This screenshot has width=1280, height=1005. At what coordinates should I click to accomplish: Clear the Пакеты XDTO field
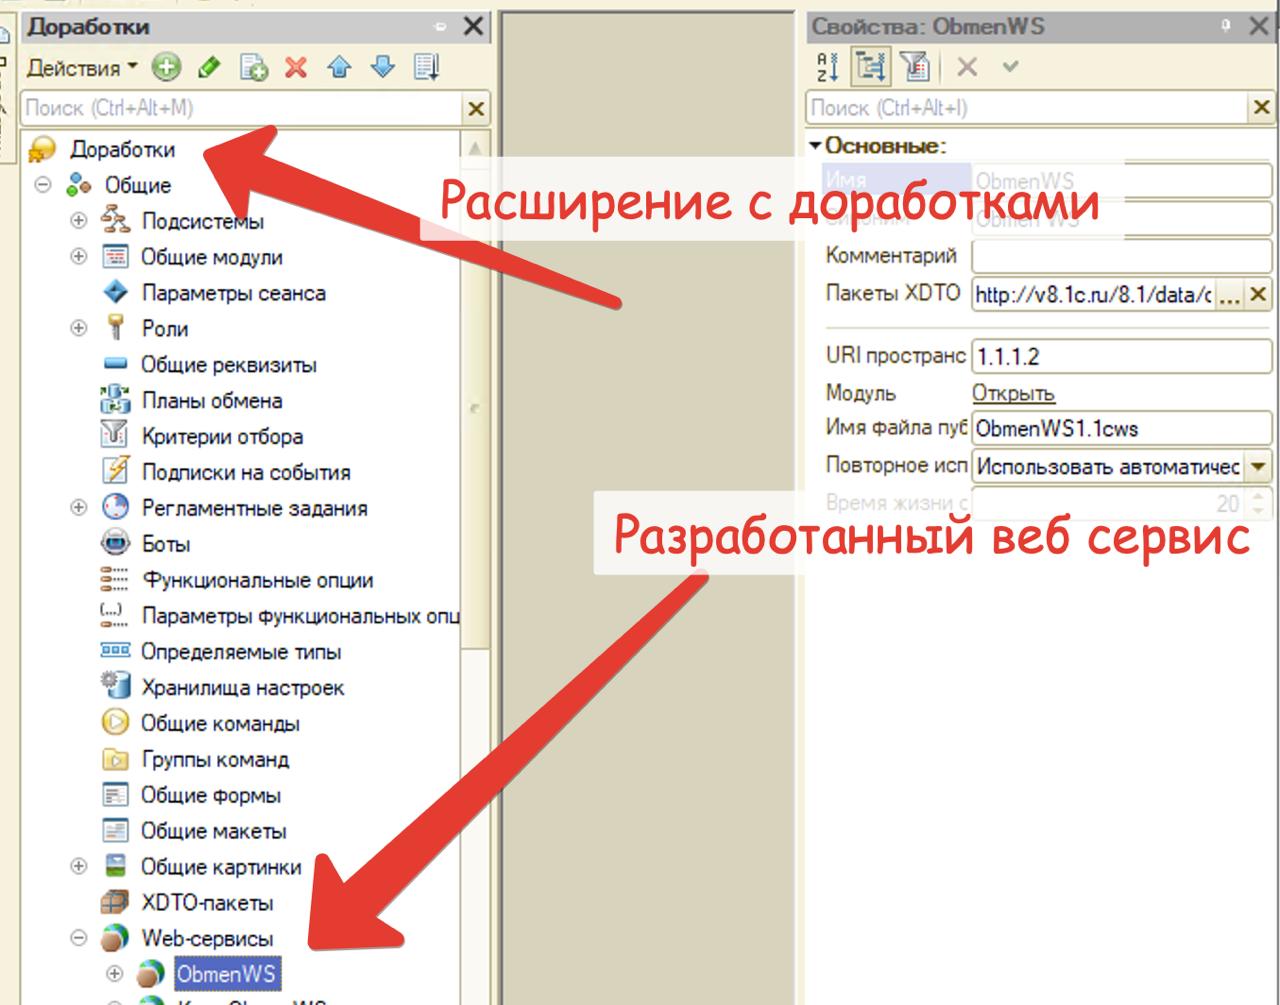[x=1258, y=295]
